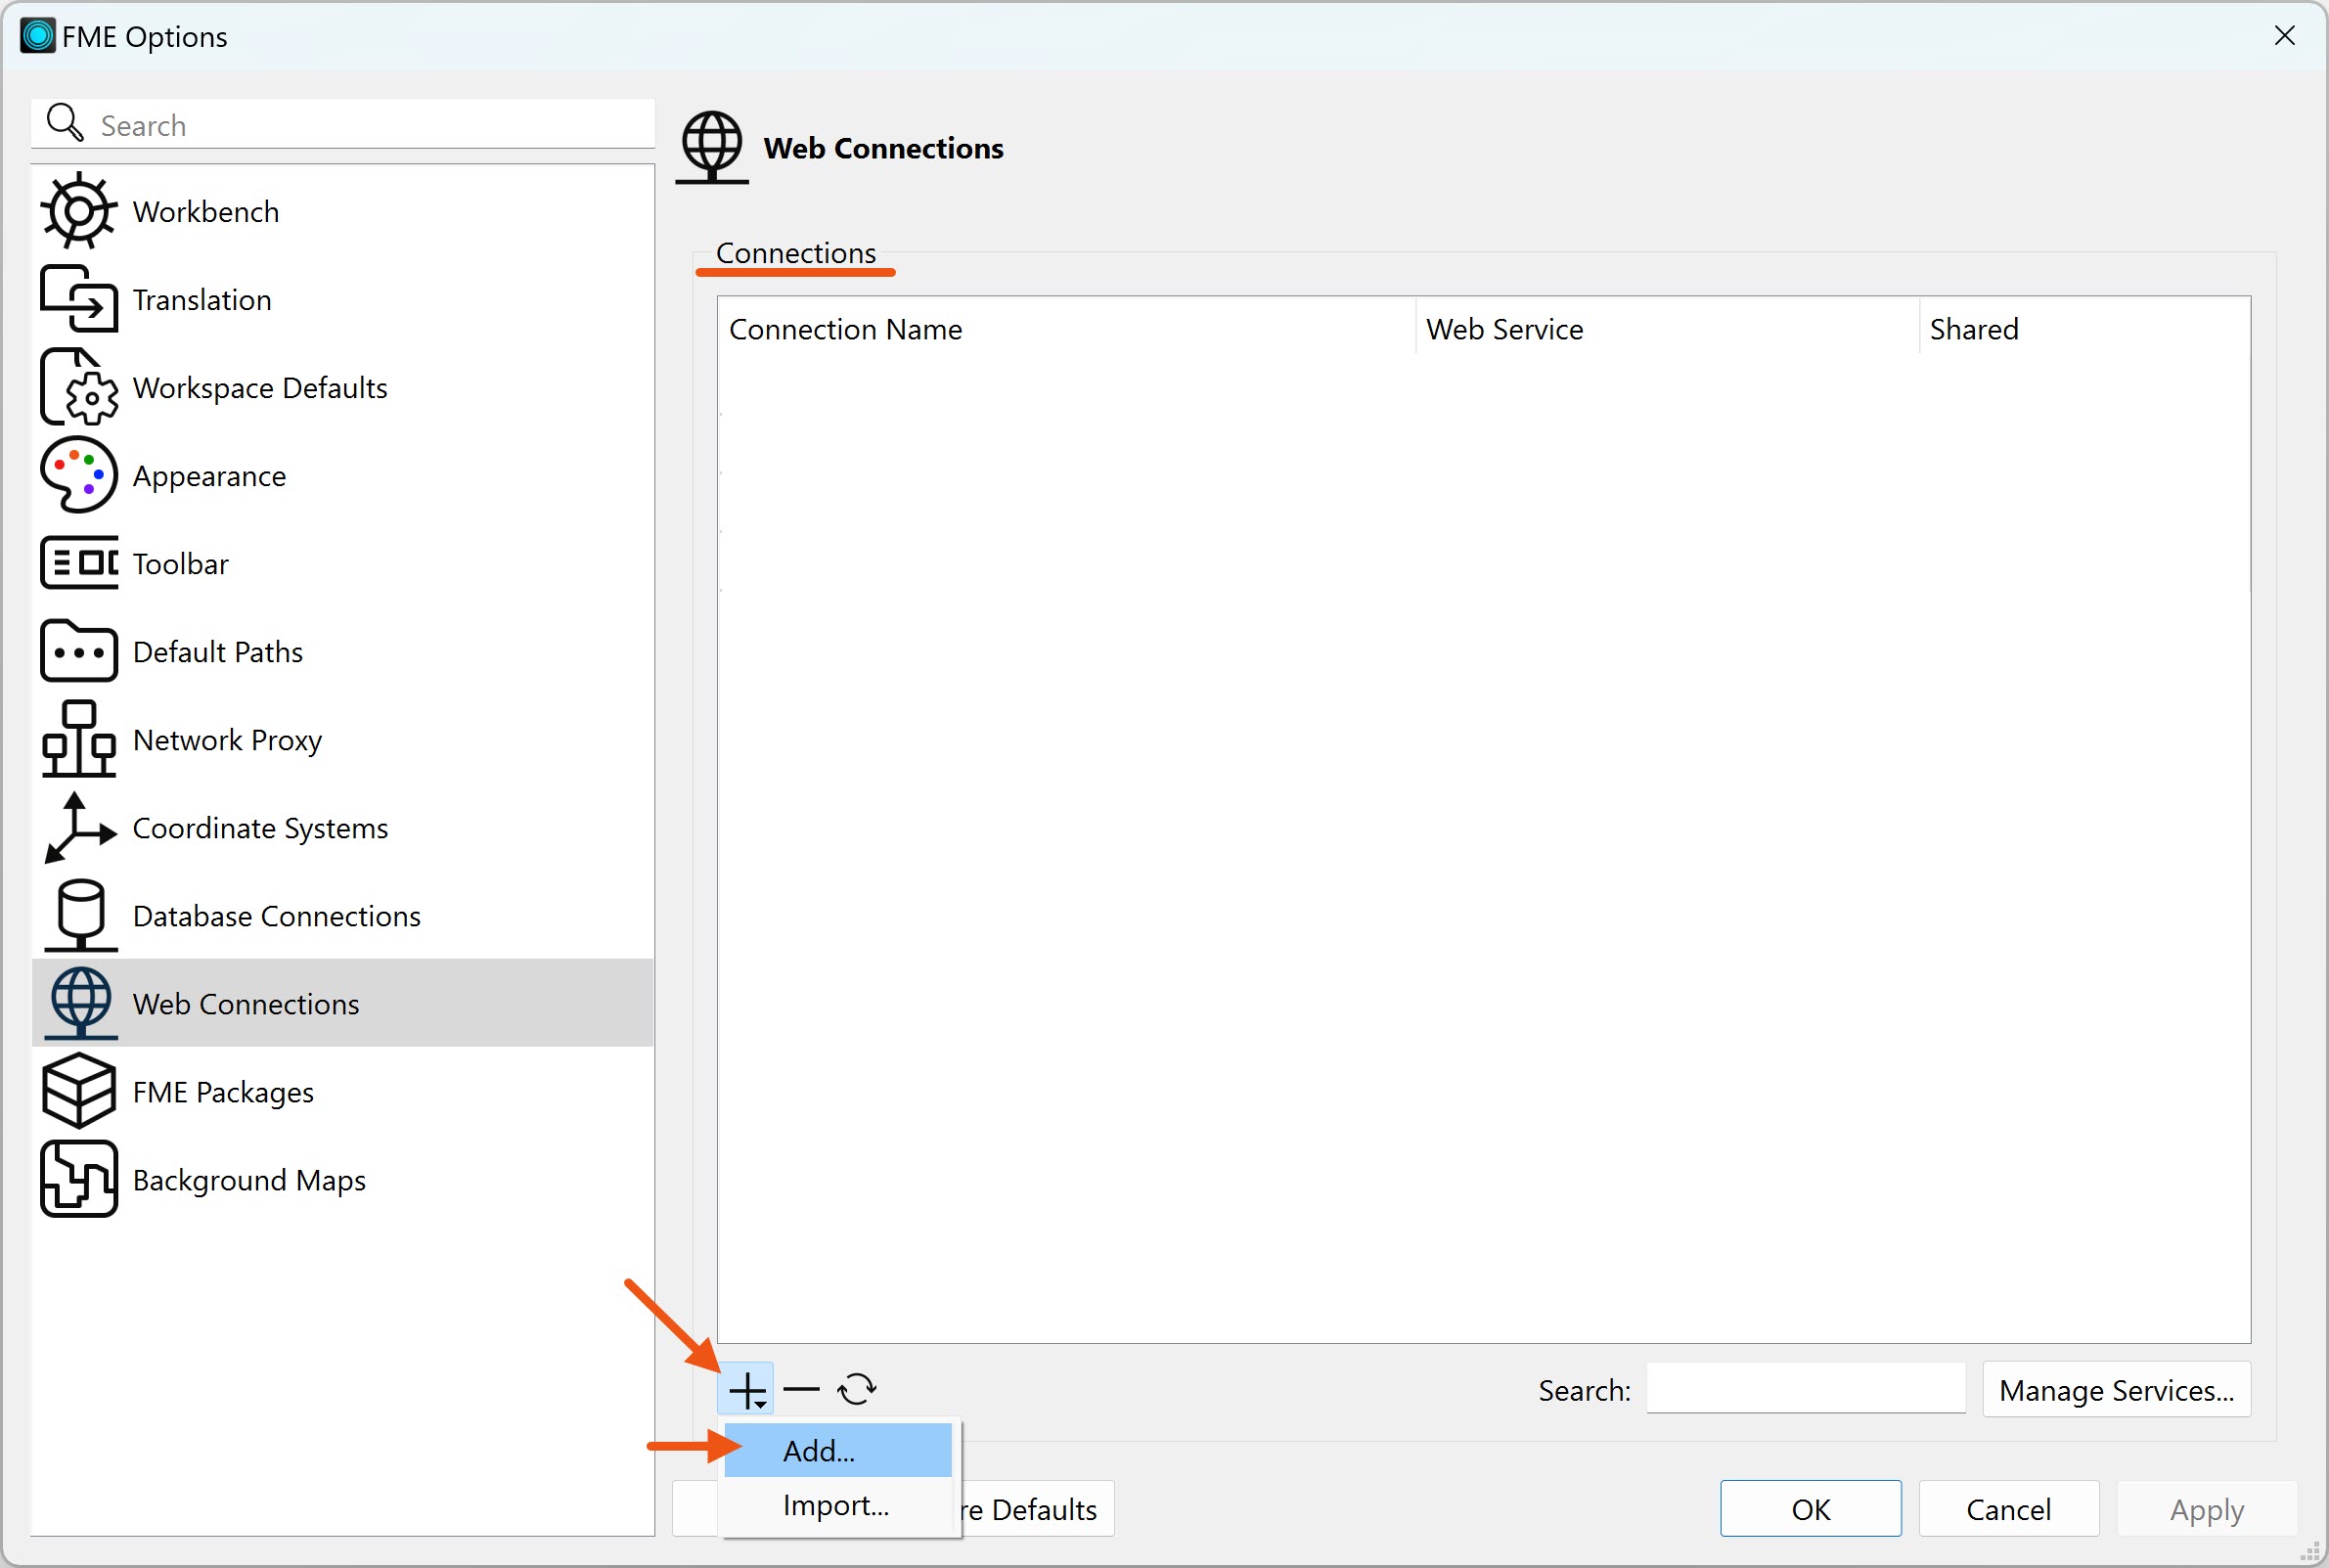Viewport: 2329px width, 1568px height.
Task: Close the FME Options window
Action: coord(2285,36)
